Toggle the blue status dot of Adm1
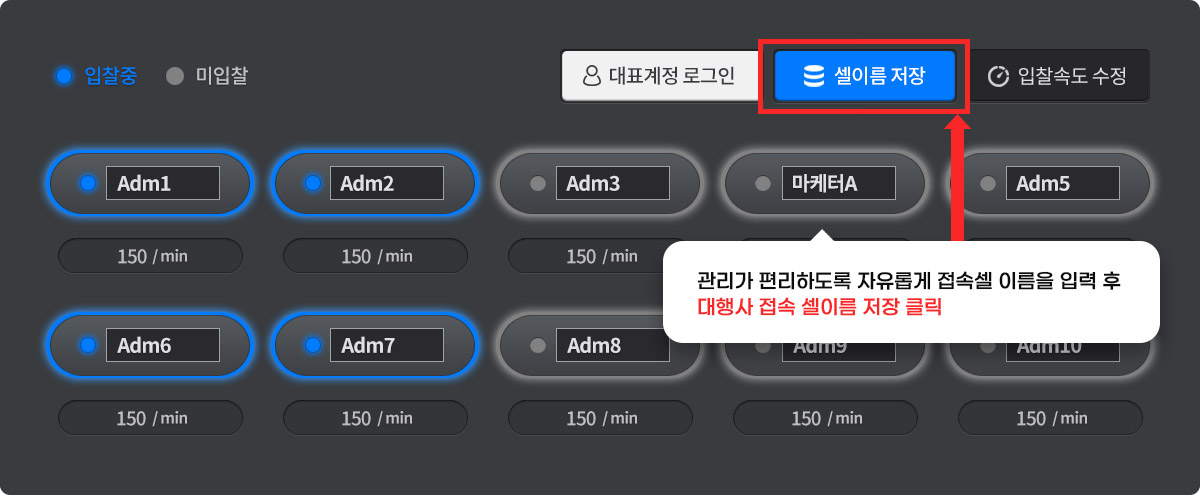This screenshot has width=1200, height=495. [x=87, y=184]
